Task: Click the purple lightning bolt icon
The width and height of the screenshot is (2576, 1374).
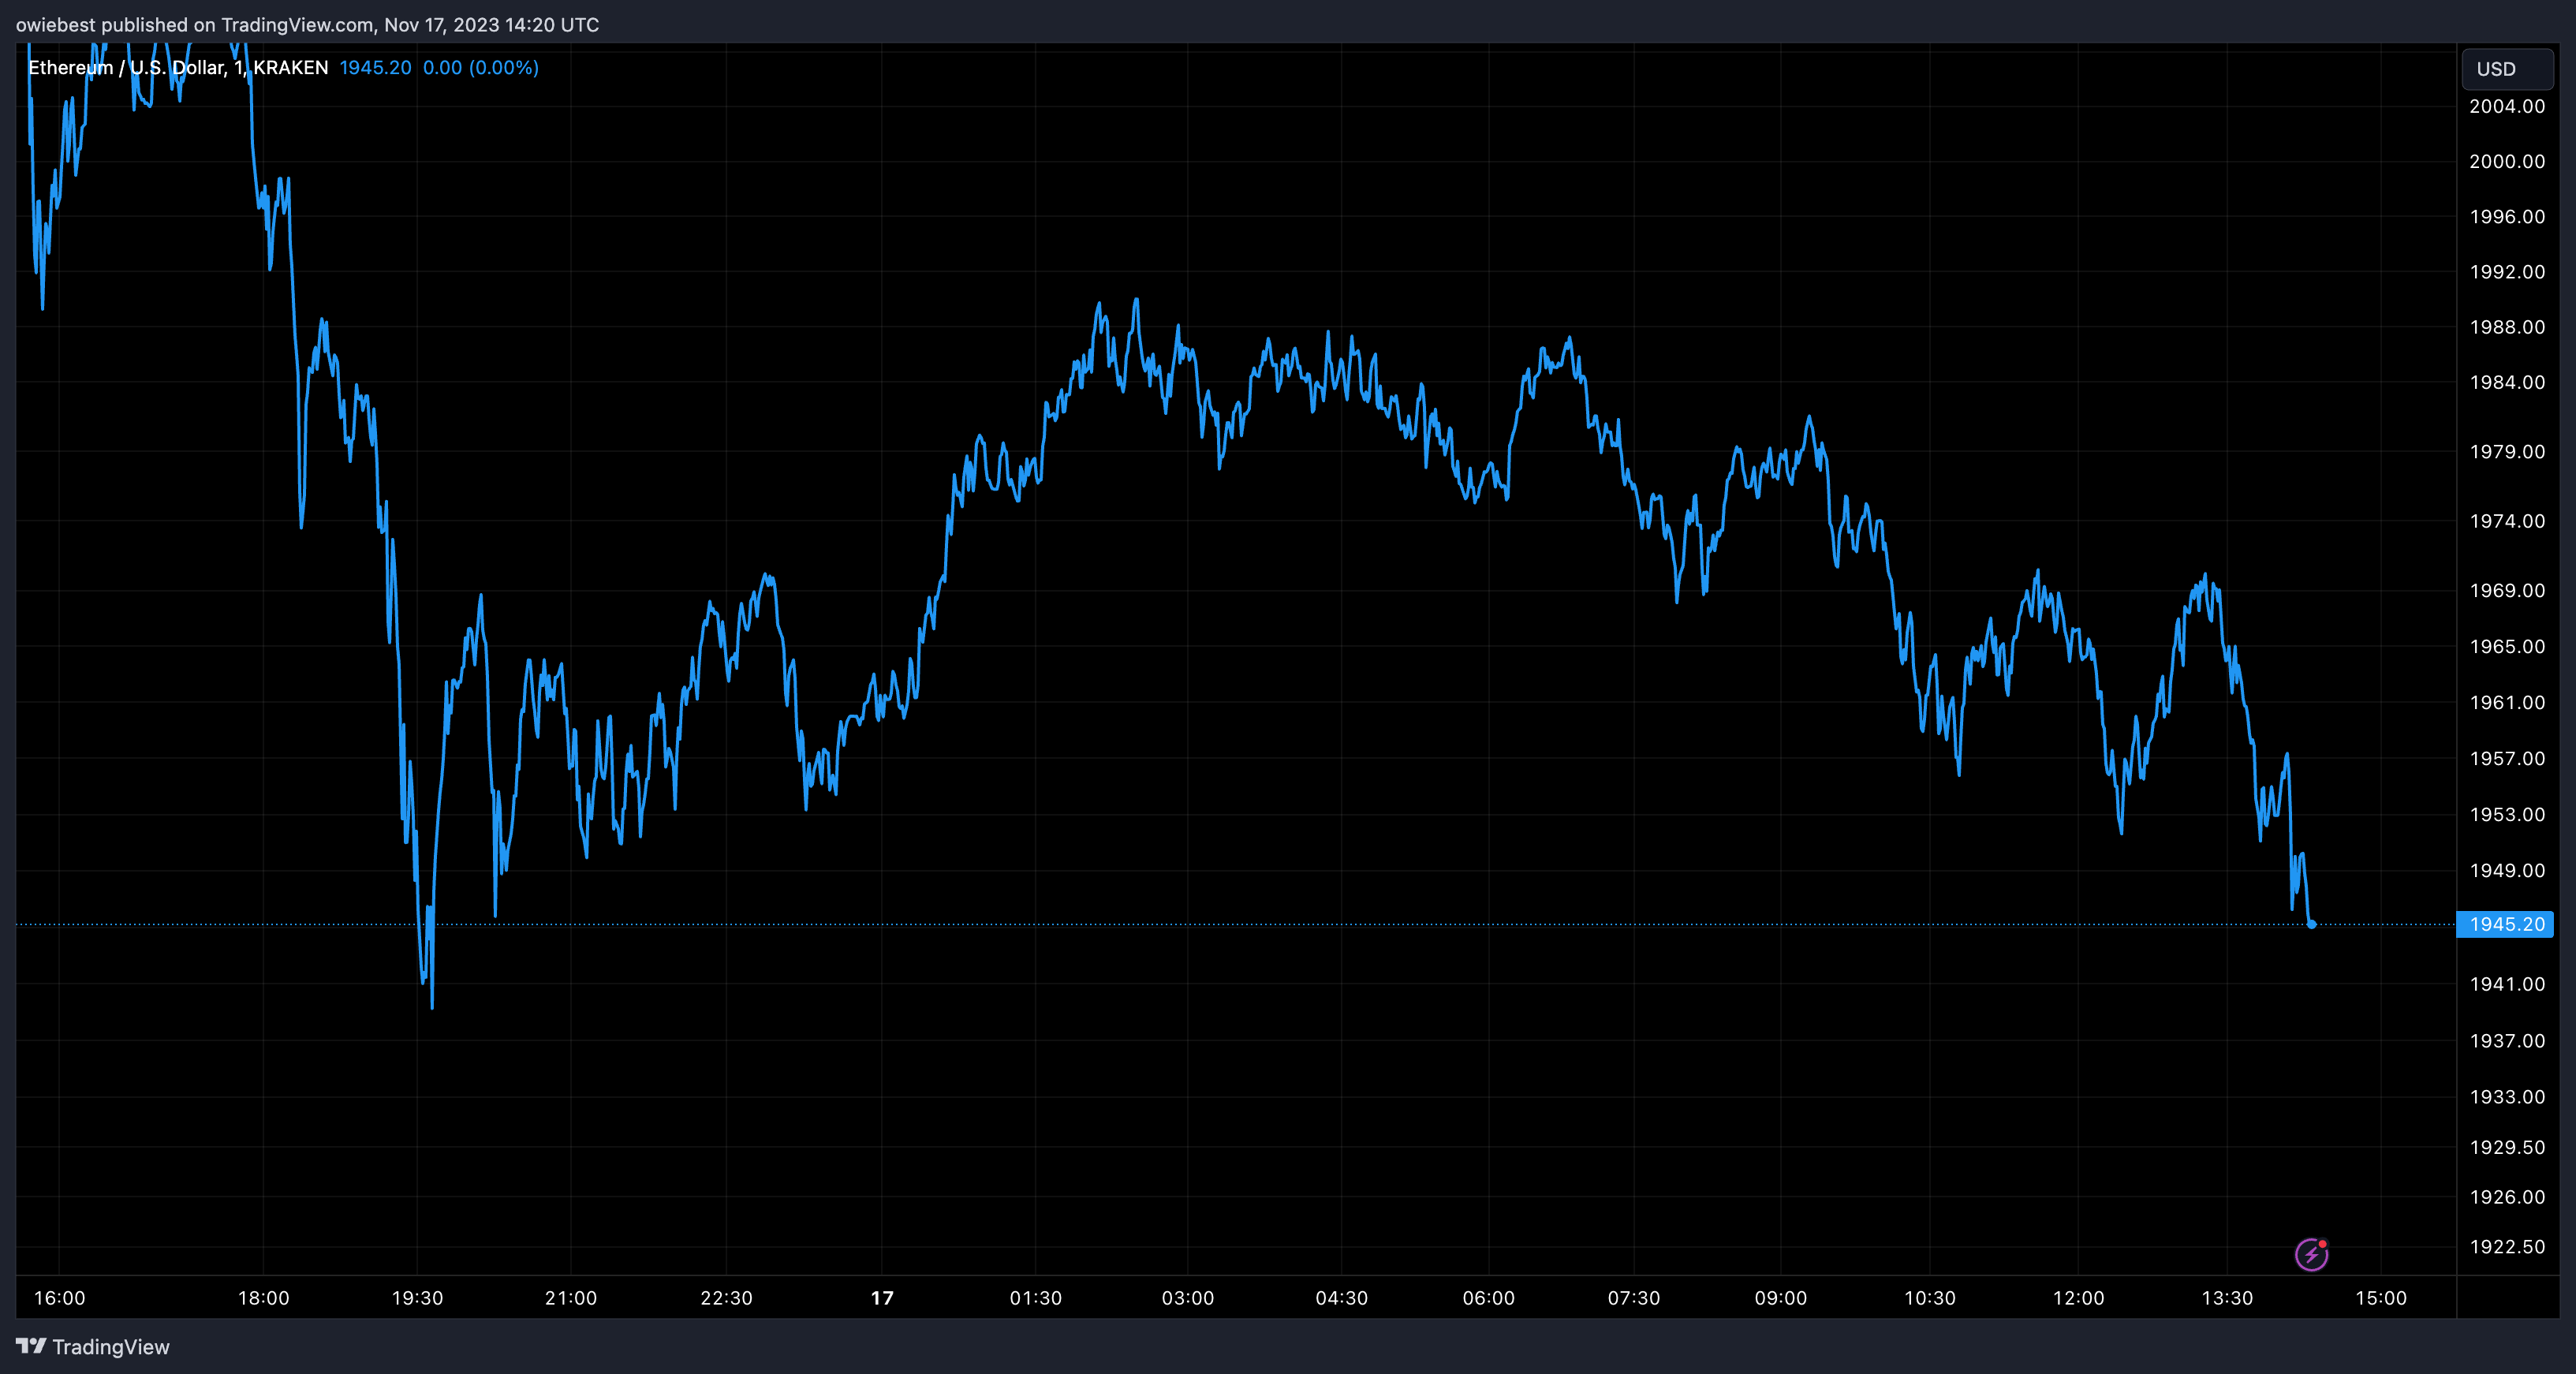Action: pyautogui.click(x=2311, y=1254)
